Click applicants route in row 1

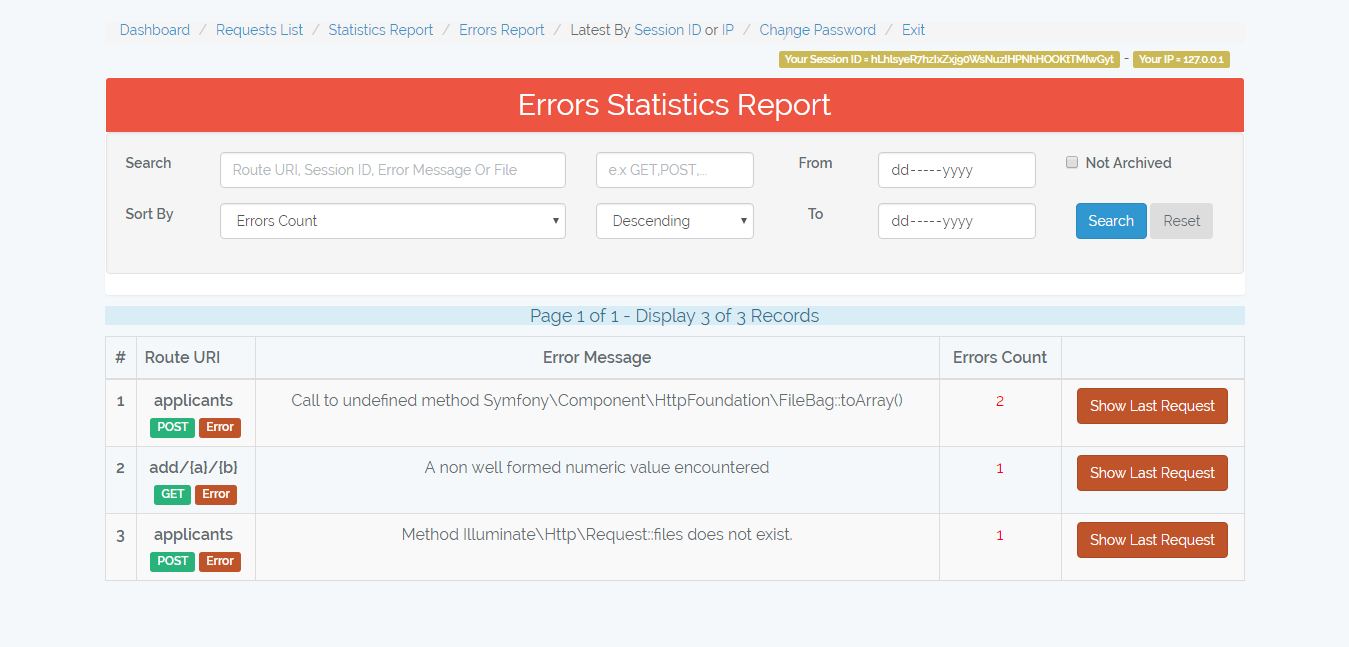[x=194, y=400]
